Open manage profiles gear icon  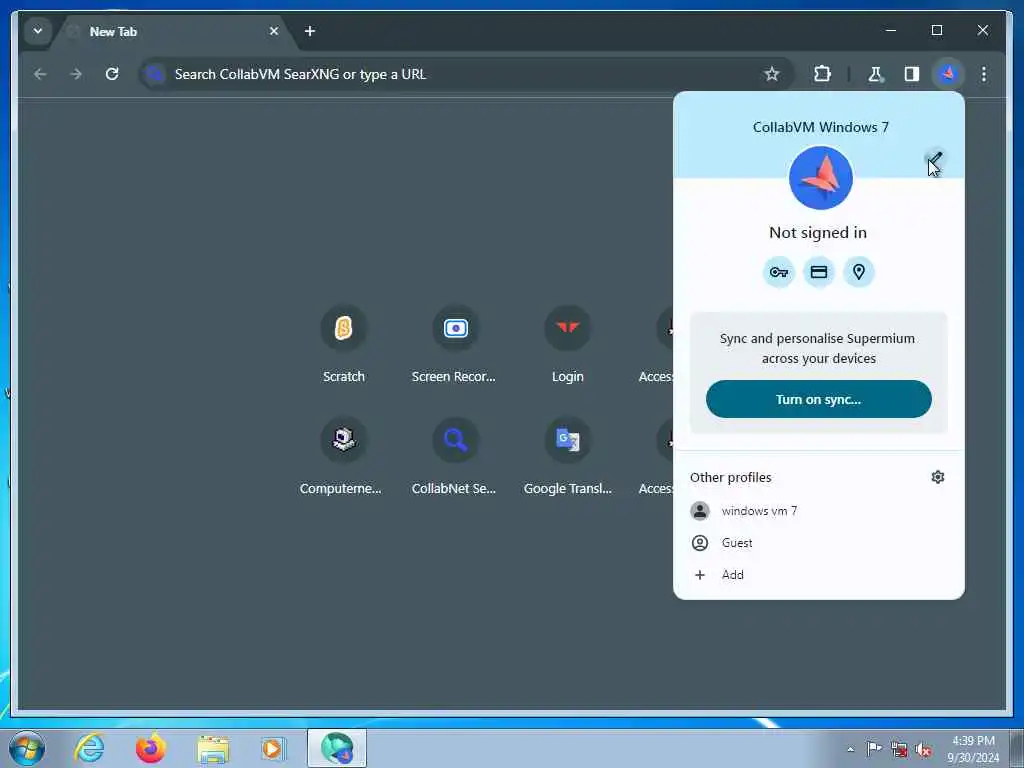pyautogui.click(x=938, y=477)
